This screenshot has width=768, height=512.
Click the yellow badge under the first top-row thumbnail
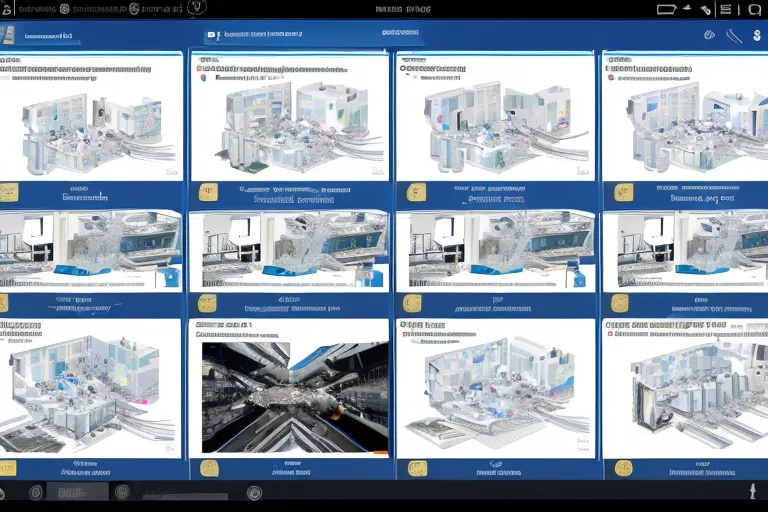click(x=9, y=192)
